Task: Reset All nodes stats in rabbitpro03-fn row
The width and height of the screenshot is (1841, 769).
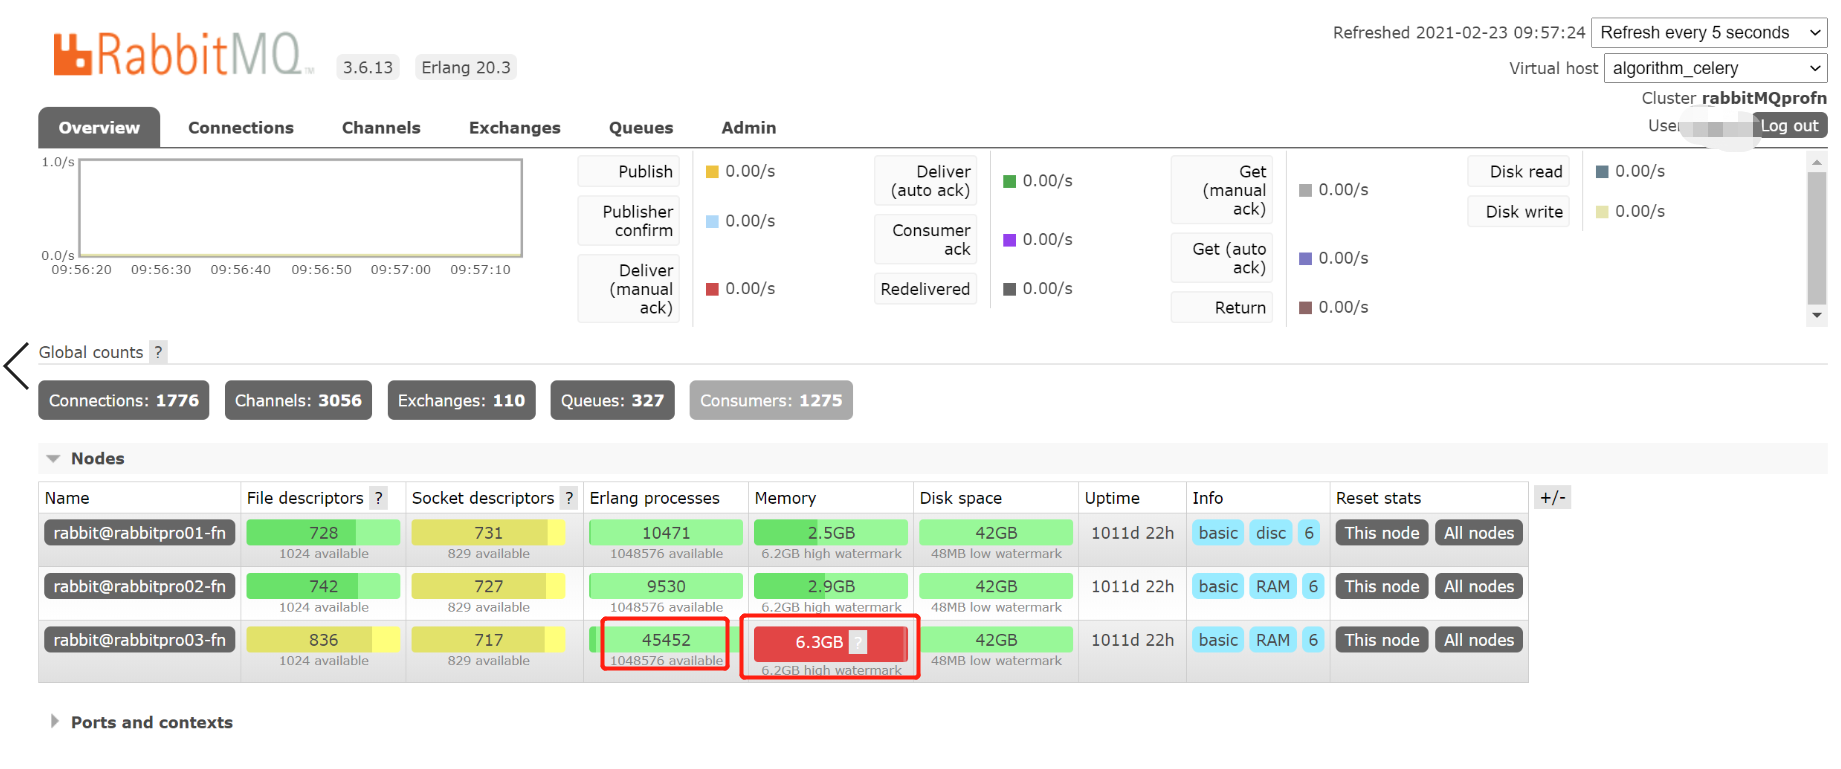Action: (x=1479, y=640)
